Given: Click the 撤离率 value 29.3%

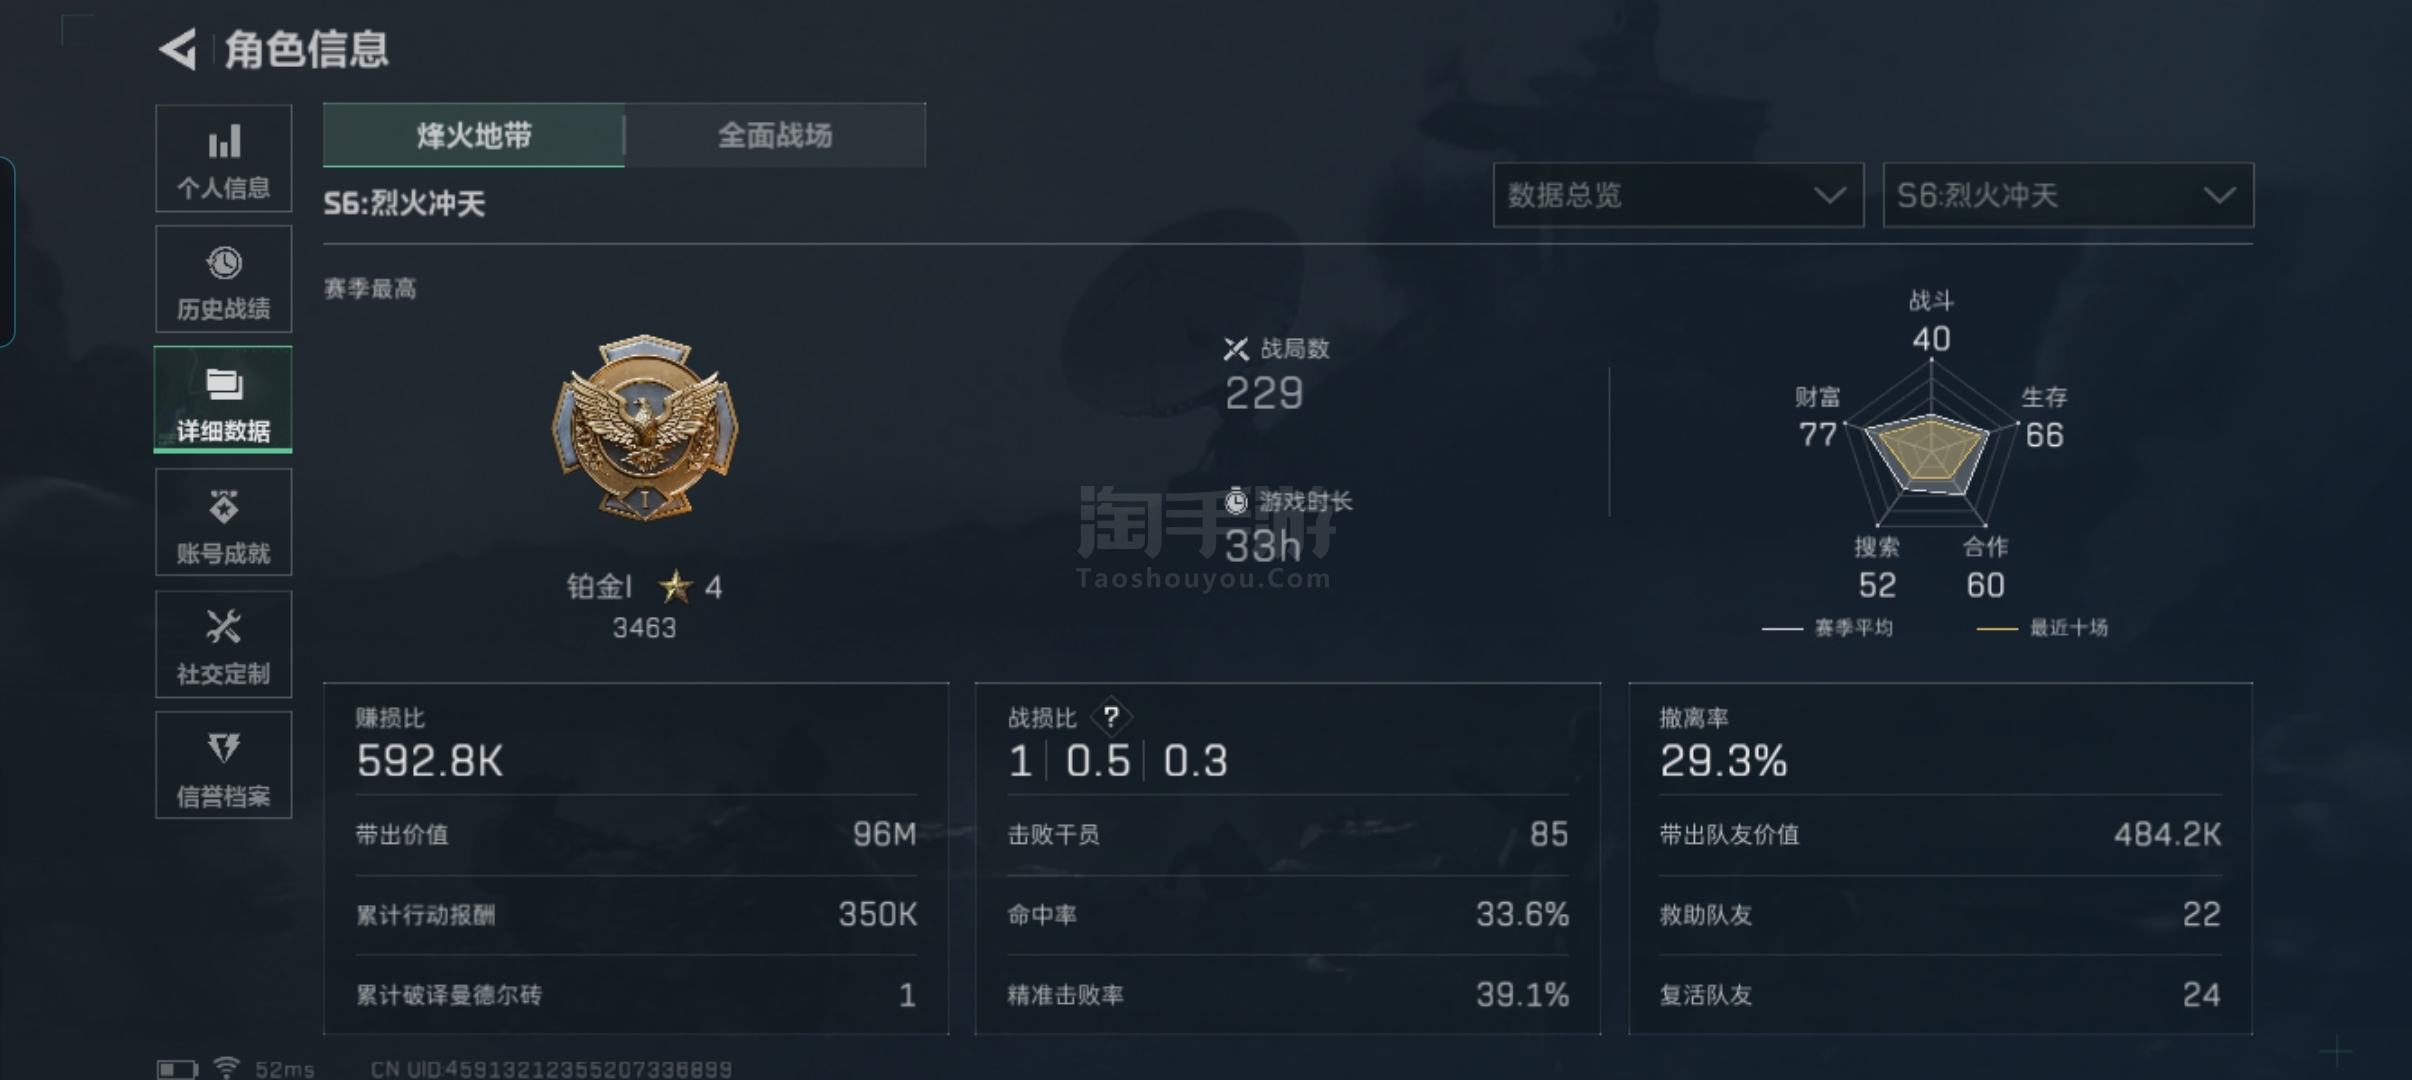Looking at the screenshot, I should coord(1723,761).
